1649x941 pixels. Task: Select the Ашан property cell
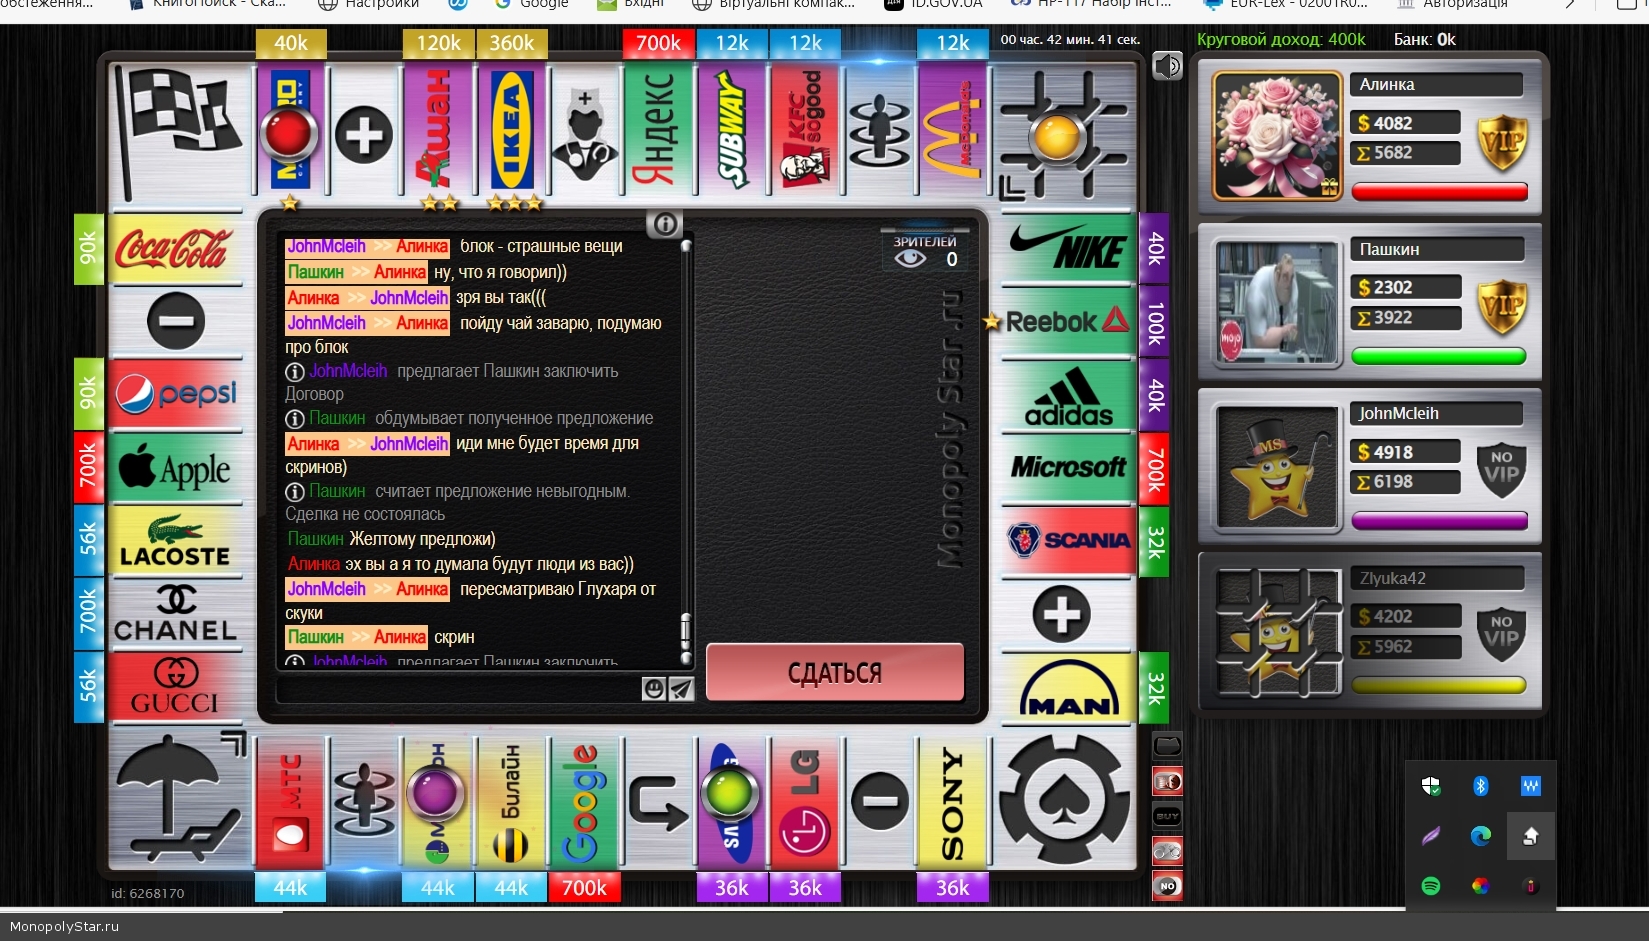(438, 130)
